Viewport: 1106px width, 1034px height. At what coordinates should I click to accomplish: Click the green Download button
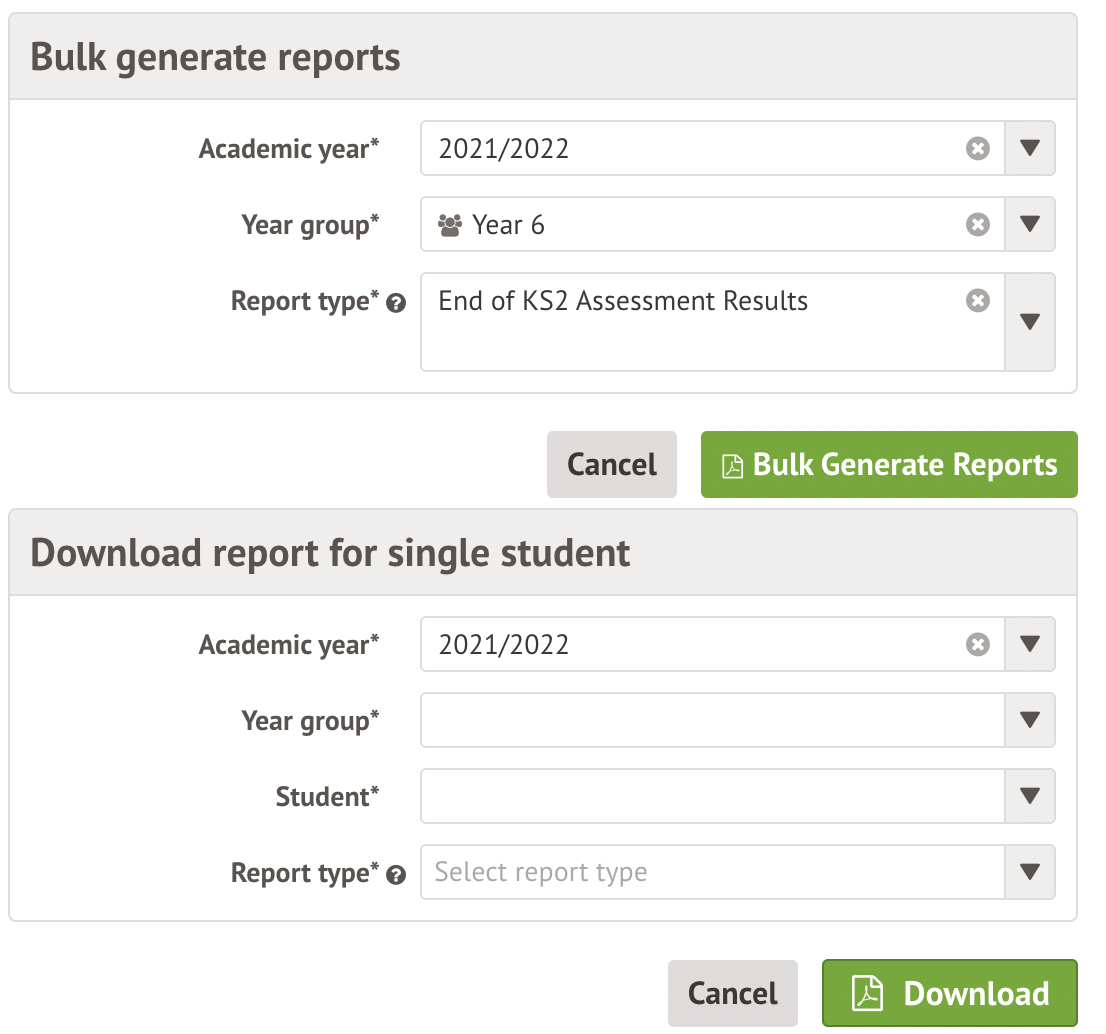pyautogui.click(x=949, y=993)
